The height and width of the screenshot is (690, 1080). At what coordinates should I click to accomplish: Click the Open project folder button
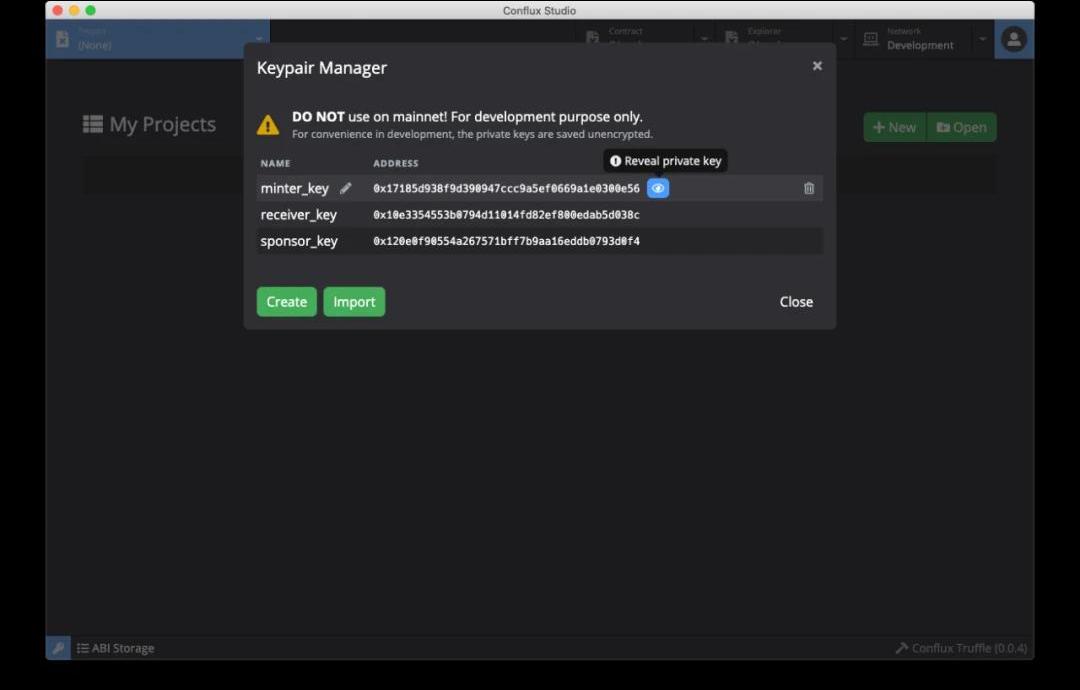(x=962, y=127)
